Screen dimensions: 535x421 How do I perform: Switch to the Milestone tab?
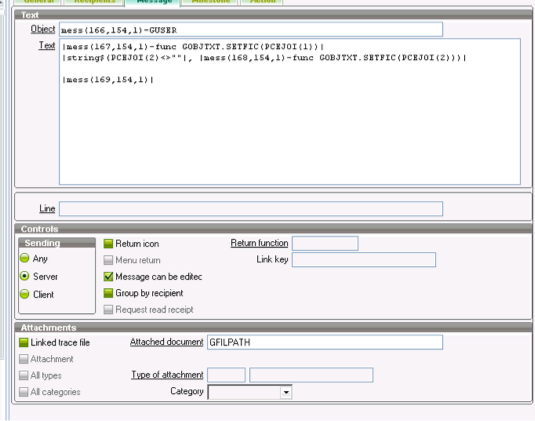click(x=211, y=2)
